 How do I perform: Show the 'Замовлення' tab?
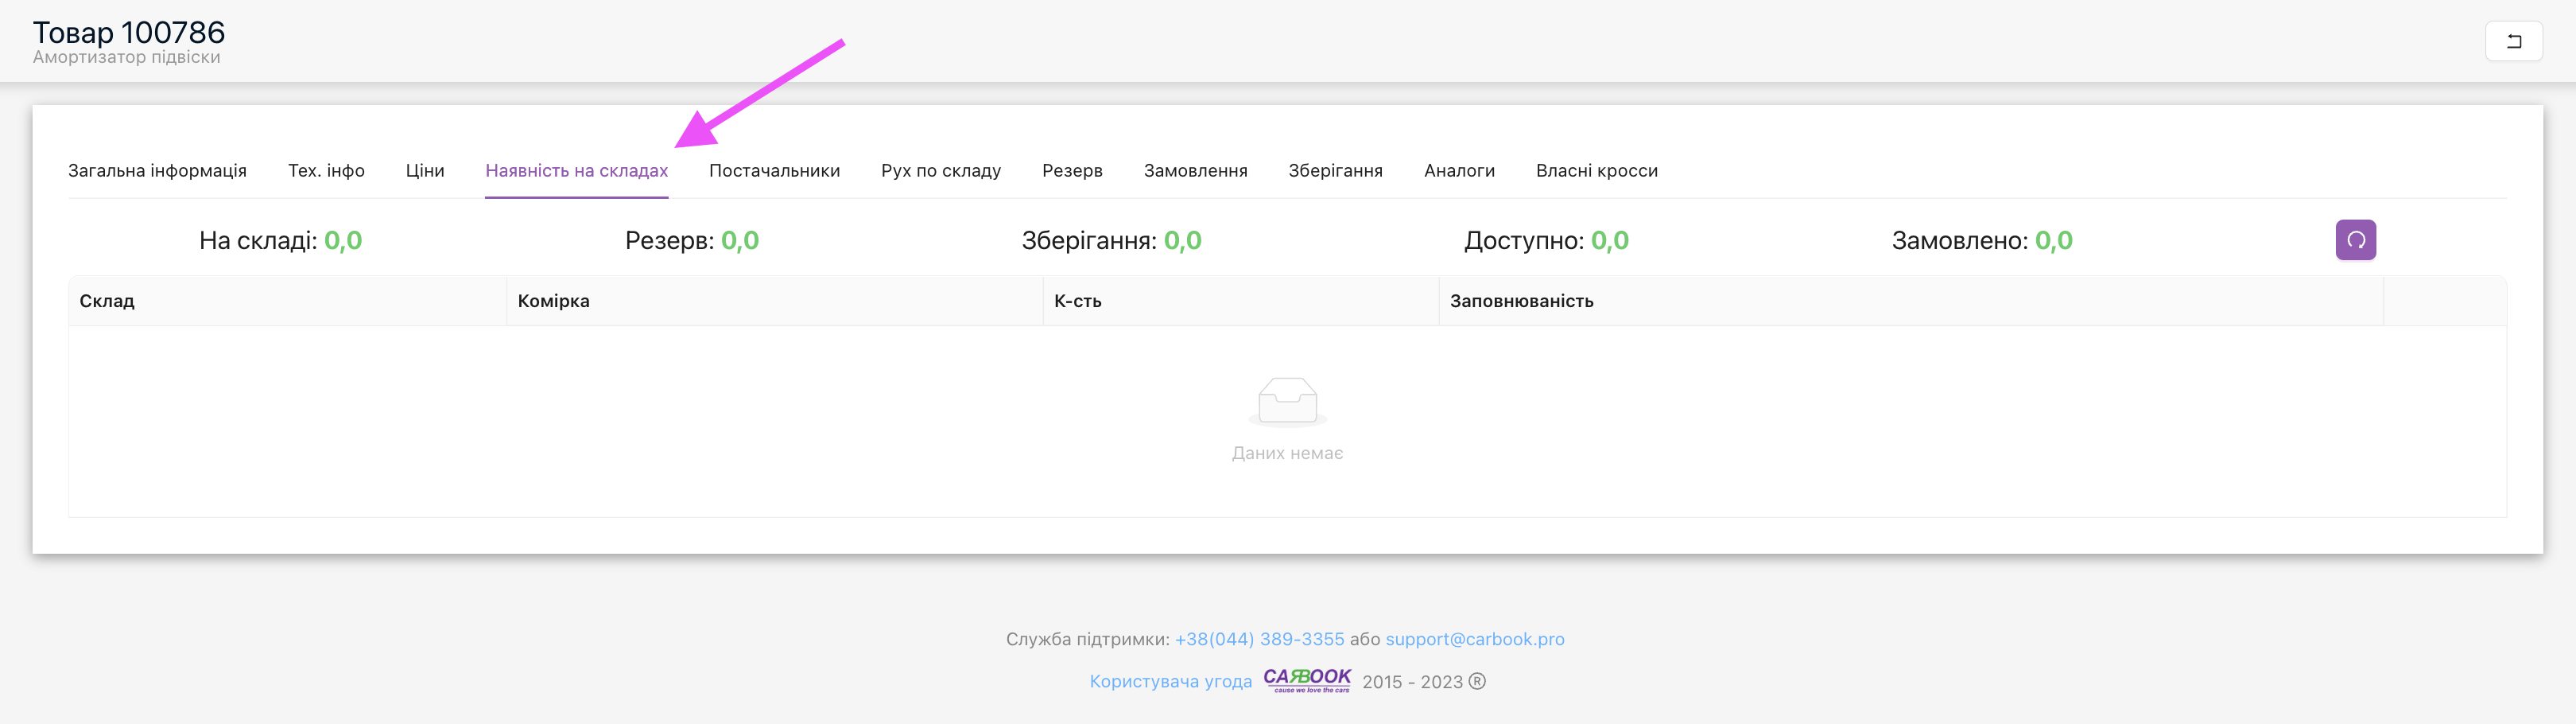click(x=1195, y=171)
